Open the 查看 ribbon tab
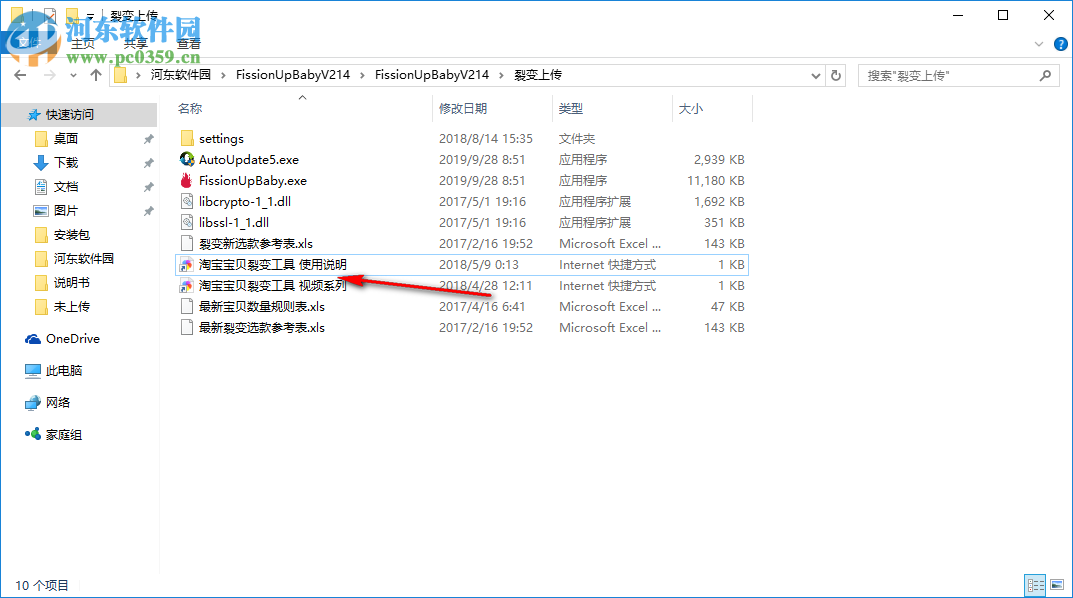The width and height of the screenshot is (1073, 598). tap(188, 43)
